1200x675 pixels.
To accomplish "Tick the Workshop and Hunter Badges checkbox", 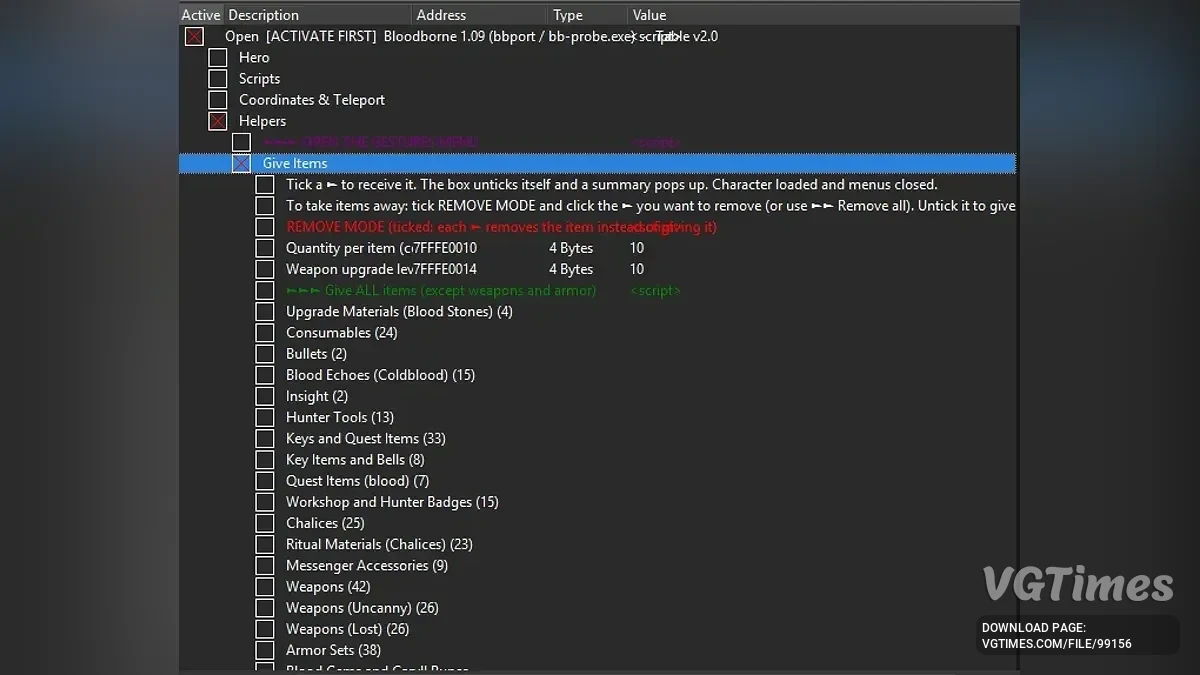I will [x=264, y=502].
